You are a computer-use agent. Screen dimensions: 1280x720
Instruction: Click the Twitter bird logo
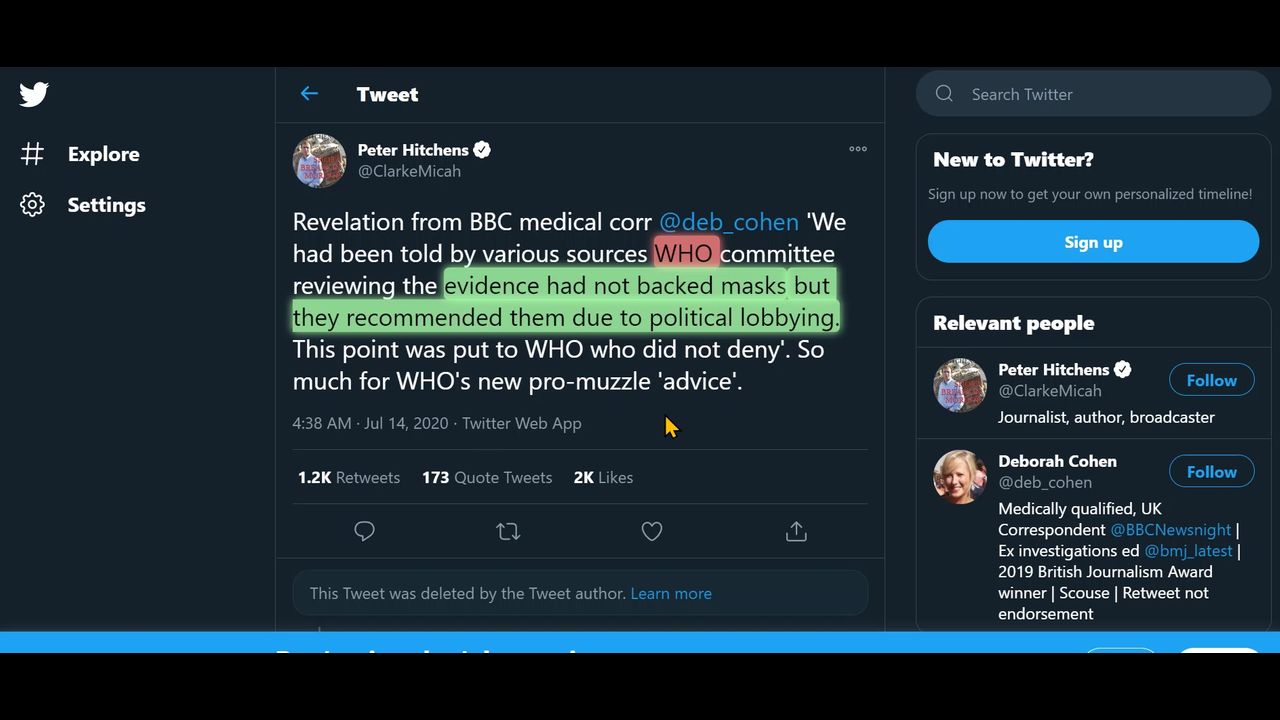point(34,95)
